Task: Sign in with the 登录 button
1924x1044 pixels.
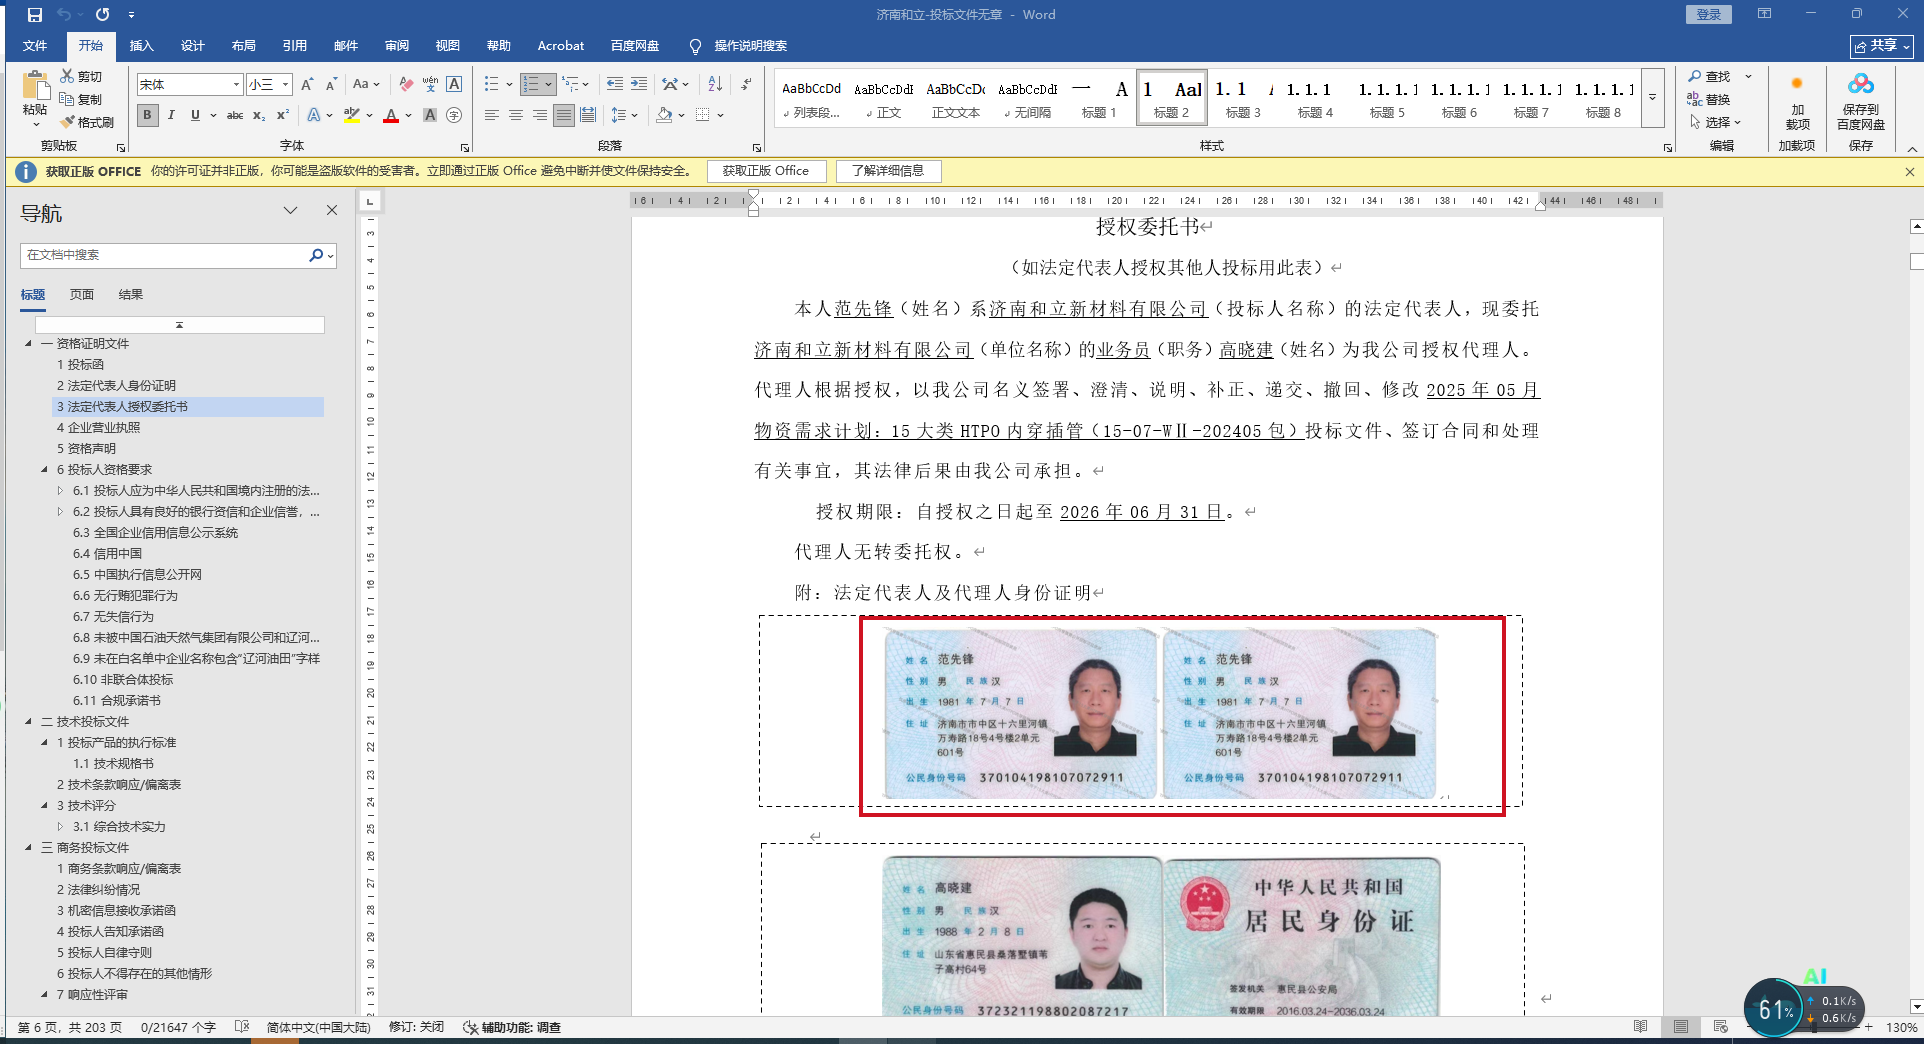Action: 1709,14
